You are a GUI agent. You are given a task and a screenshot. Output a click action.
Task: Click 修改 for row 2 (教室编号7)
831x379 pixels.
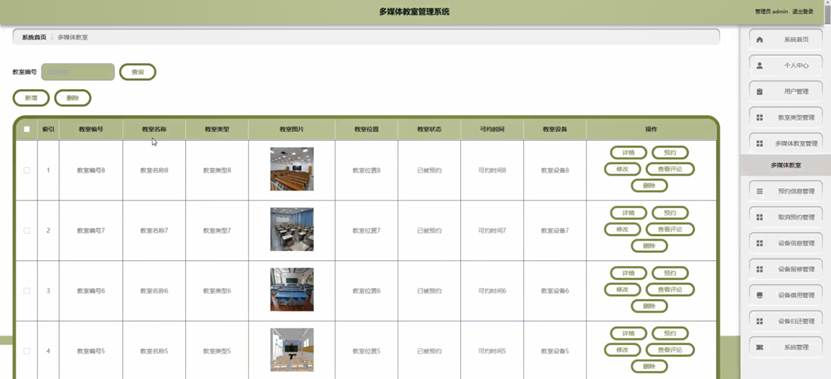623,230
